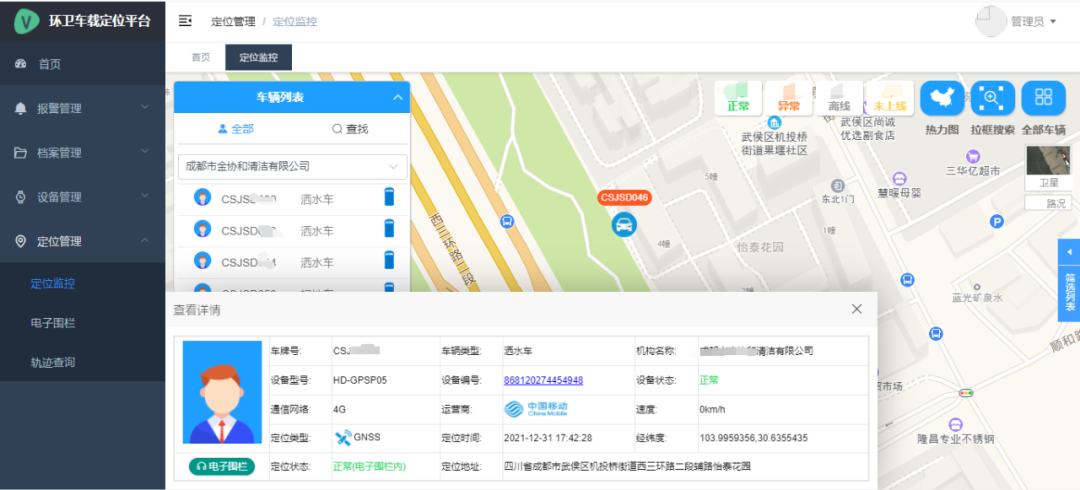Click the driver avatar in details dialog
The width and height of the screenshot is (1080, 490).
point(222,392)
